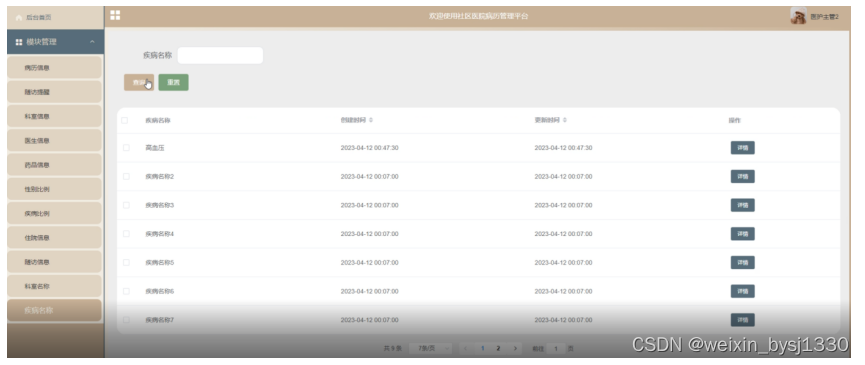This screenshot has width=865, height=365.
Task: Open the 7条/页 page size dropdown
Action: point(430,348)
